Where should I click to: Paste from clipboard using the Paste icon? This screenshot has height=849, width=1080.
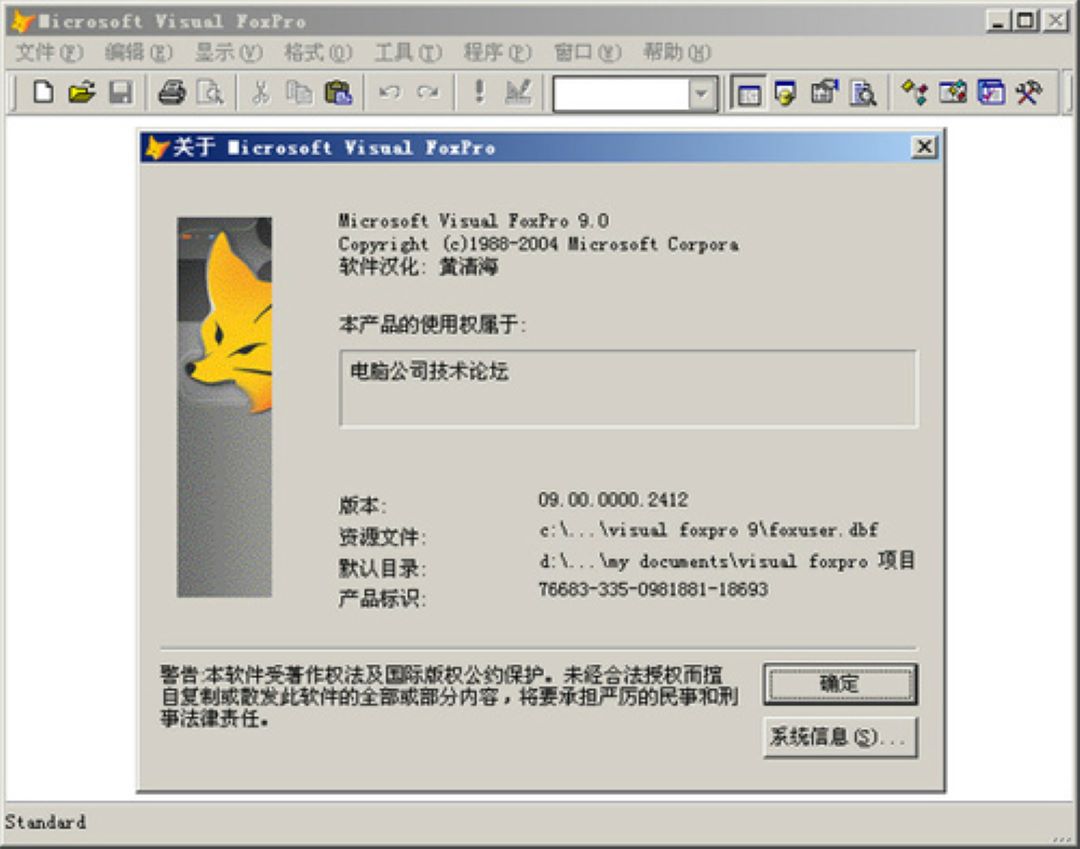point(340,93)
